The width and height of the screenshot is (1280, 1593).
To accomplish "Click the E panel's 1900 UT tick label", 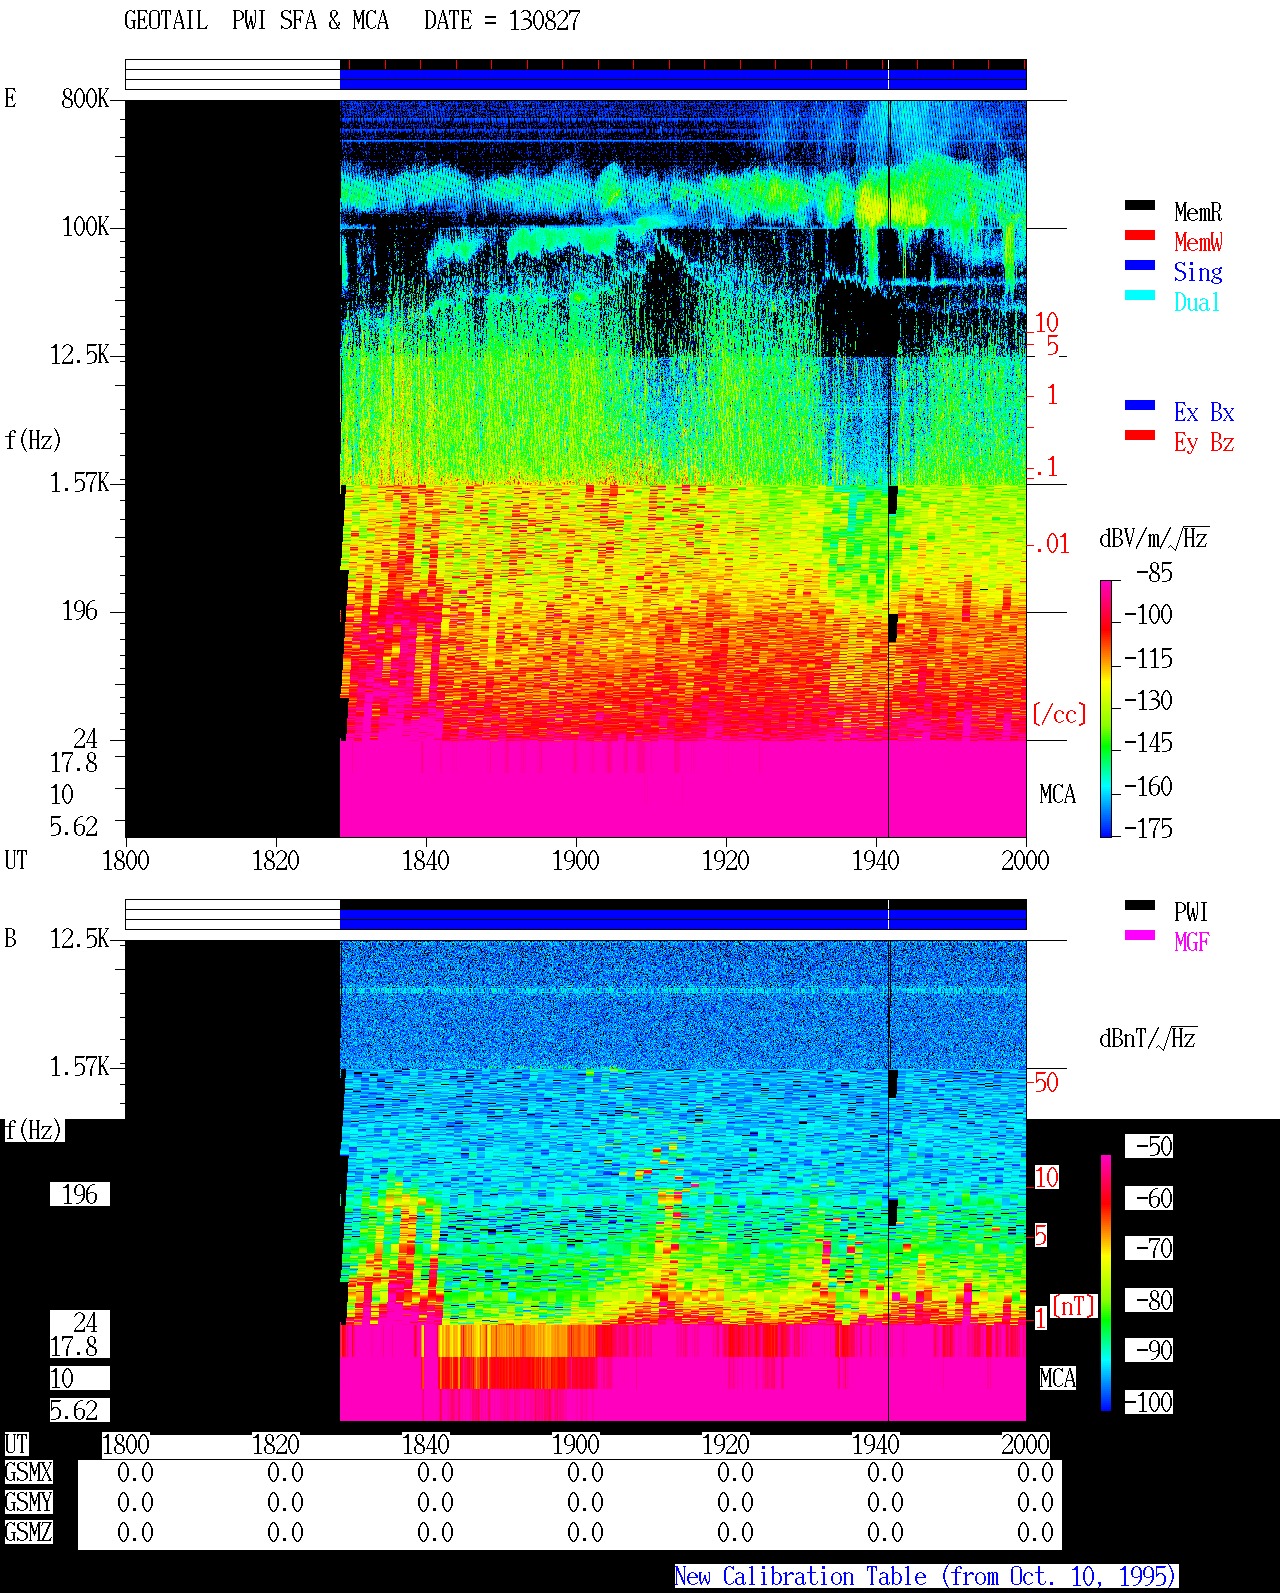I will coord(575,860).
